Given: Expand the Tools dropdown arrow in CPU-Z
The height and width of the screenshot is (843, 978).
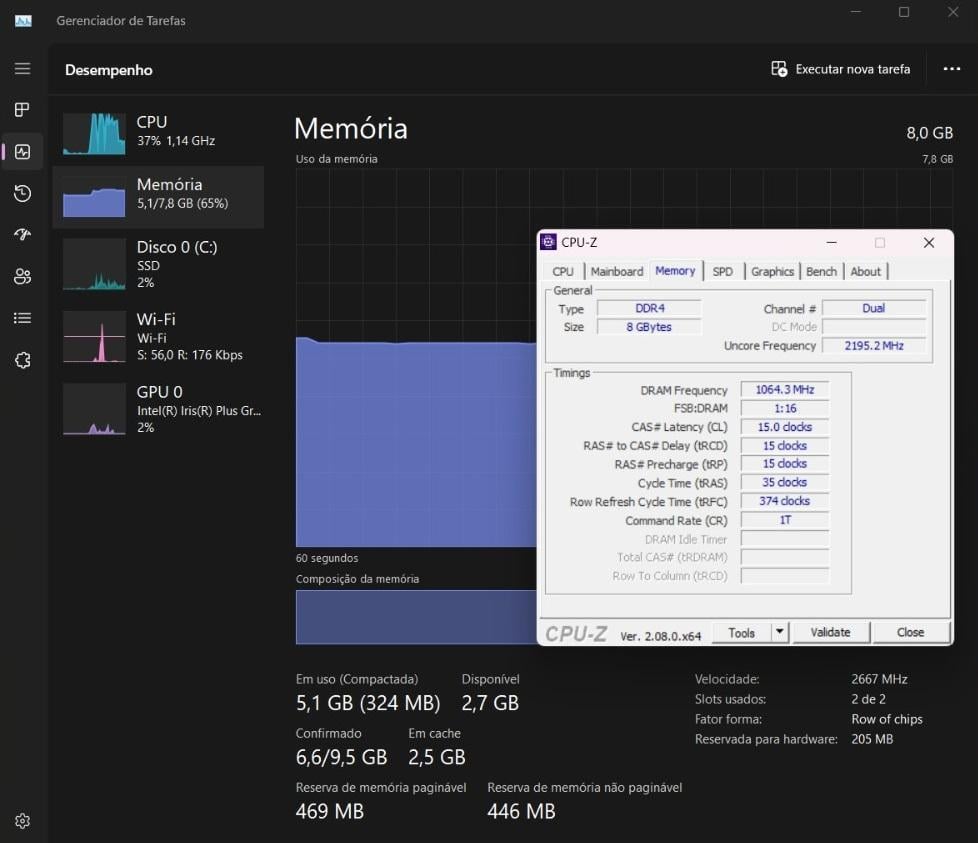Looking at the screenshot, I should pos(780,632).
